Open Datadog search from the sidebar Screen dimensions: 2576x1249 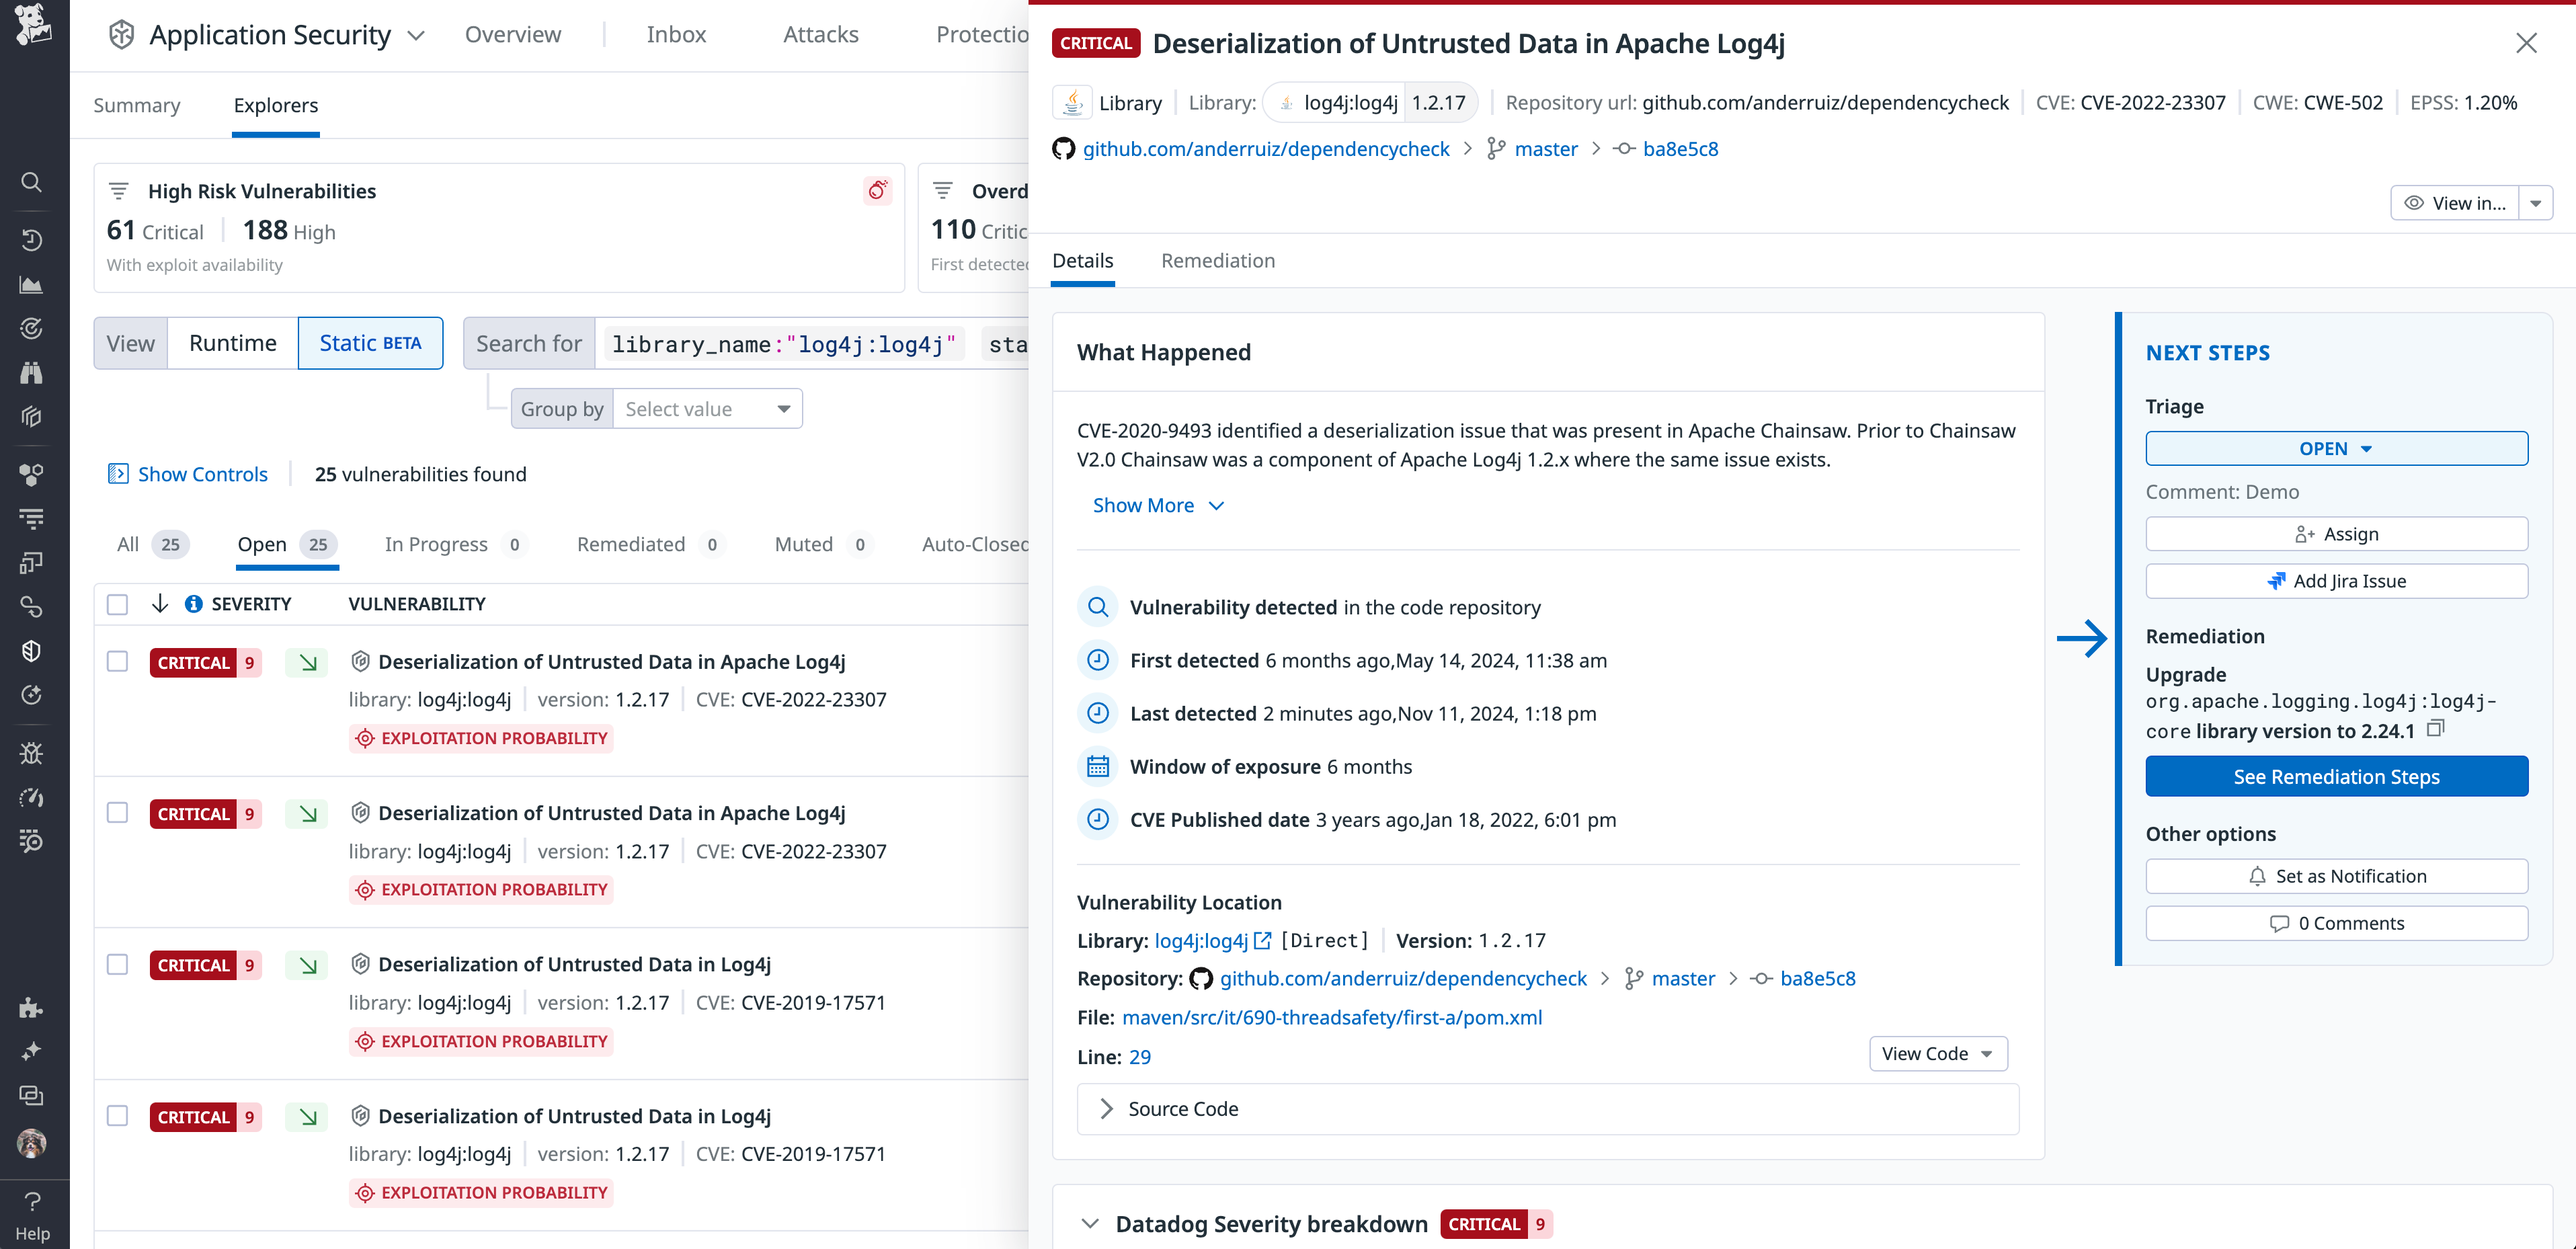tap(32, 182)
